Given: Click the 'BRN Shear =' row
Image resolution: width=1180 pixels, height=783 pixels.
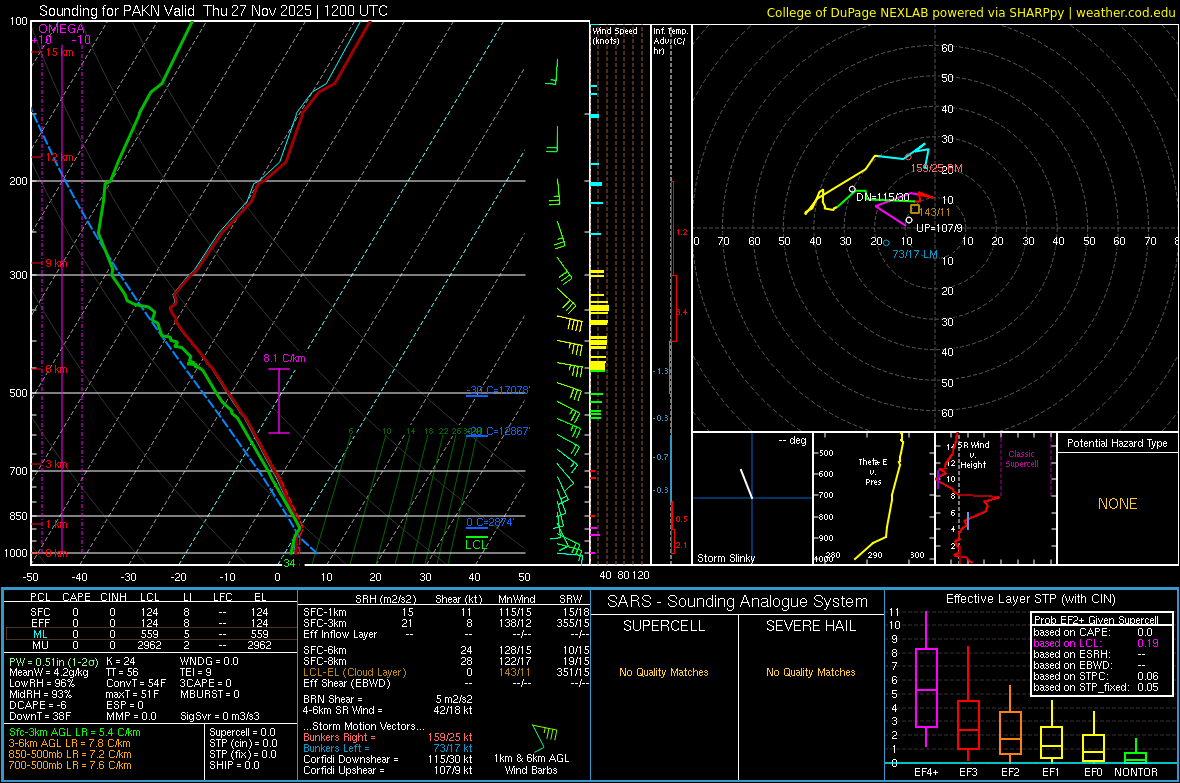Looking at the screenshot, I should point(388,699).
